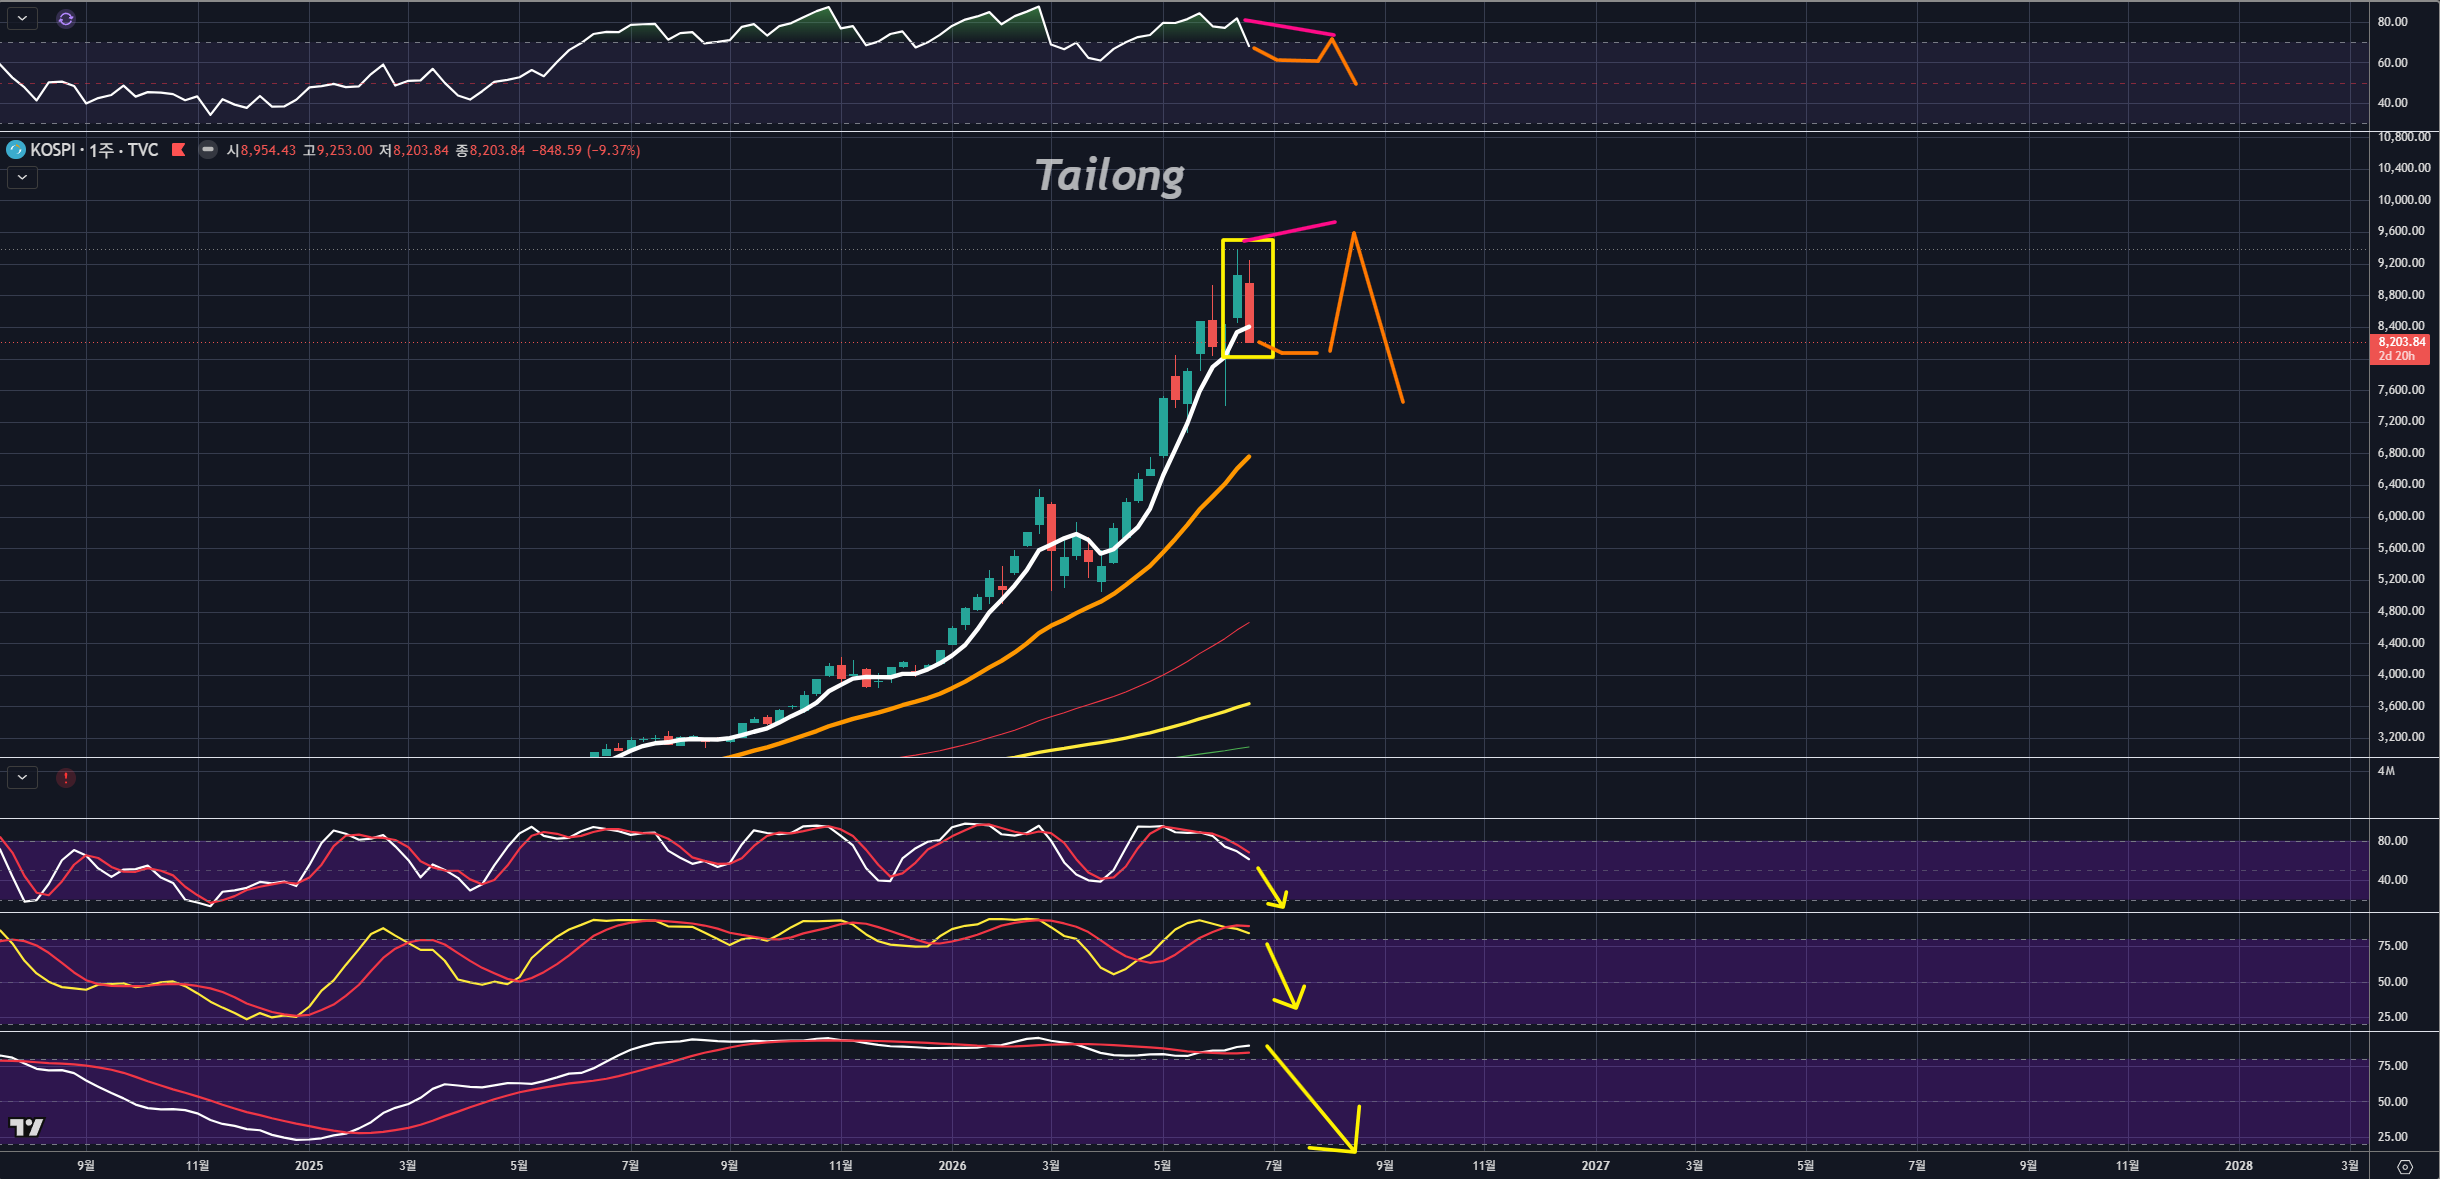Viewport: 2440px width, 1179px height.
Task: Click the '6,400.00' price axis label
Action: coord(2401,484)
